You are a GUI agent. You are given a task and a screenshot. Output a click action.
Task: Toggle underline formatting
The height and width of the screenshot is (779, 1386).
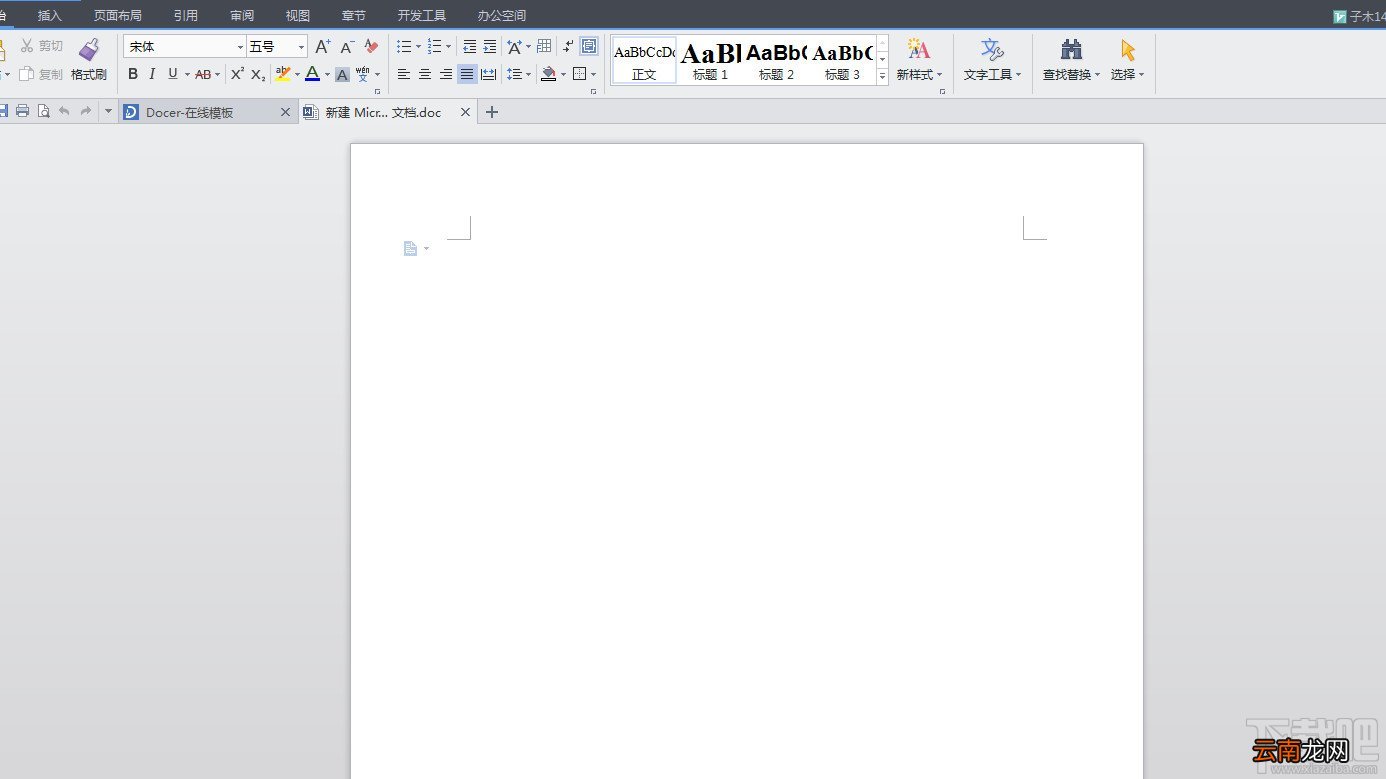[172, 74]
